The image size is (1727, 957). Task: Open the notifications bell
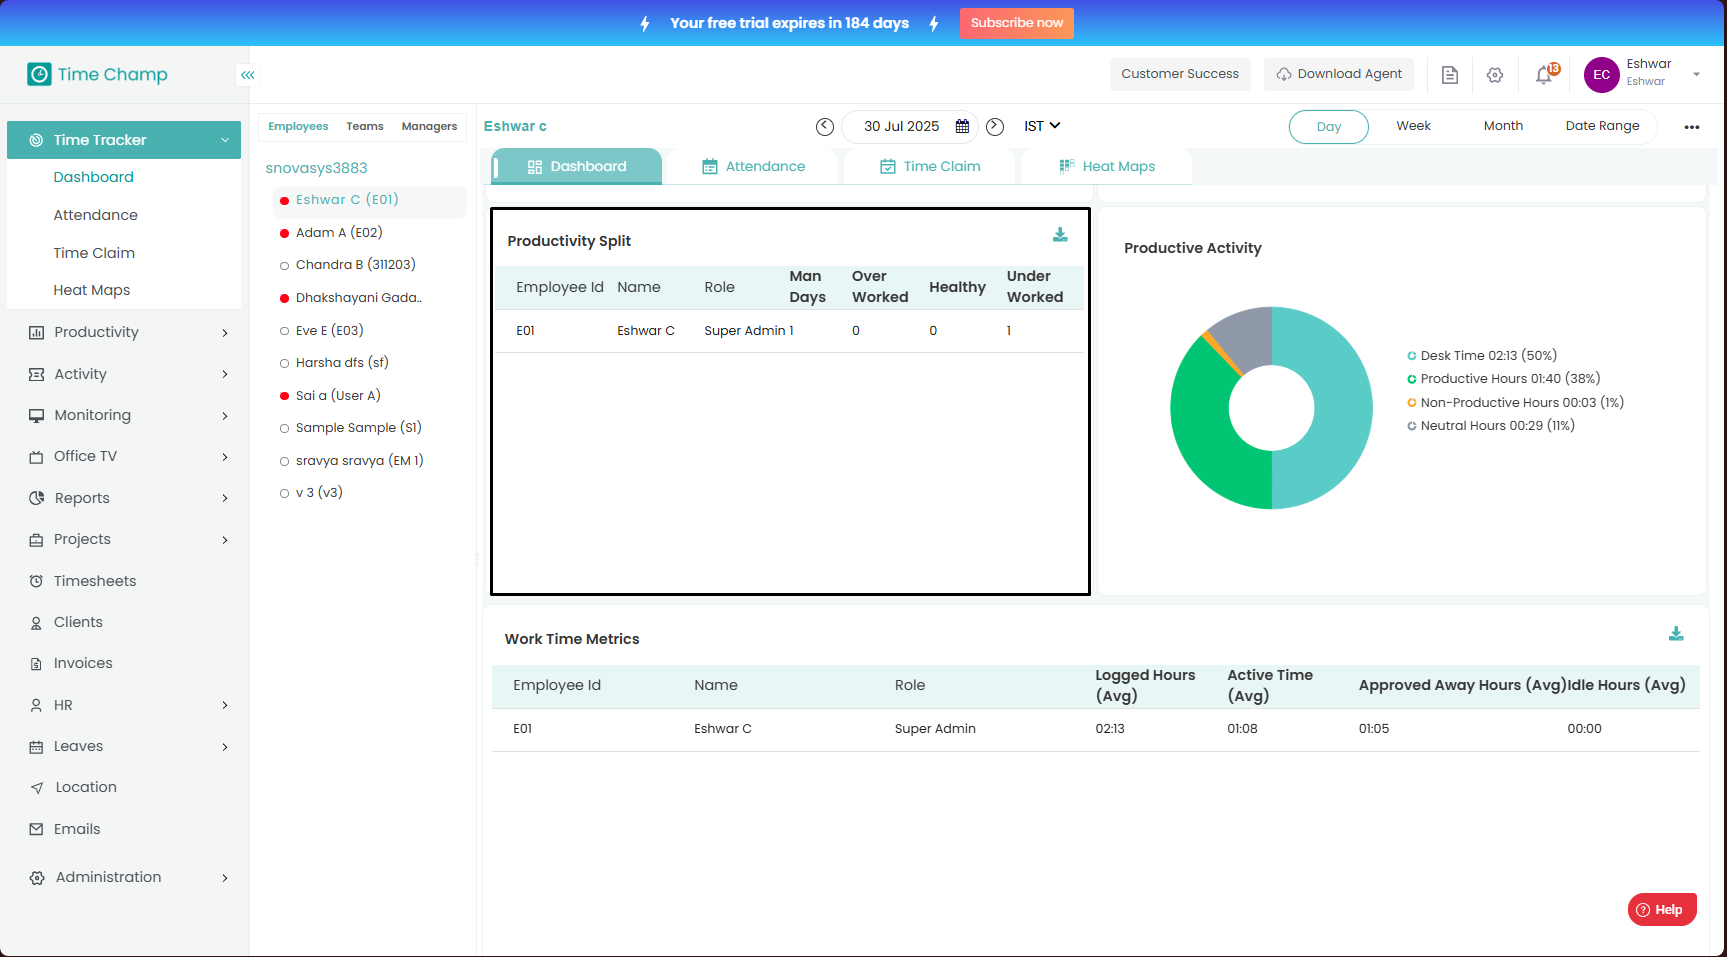point(1544,75)
